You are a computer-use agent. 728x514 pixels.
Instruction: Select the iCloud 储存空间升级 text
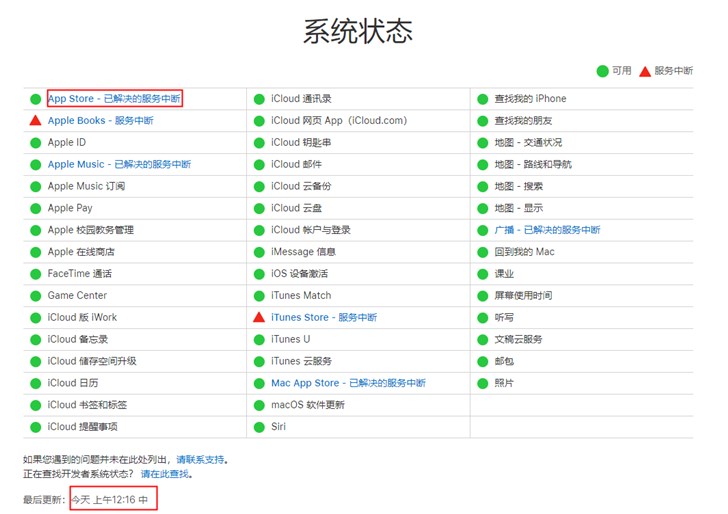[x=92, y=361]
